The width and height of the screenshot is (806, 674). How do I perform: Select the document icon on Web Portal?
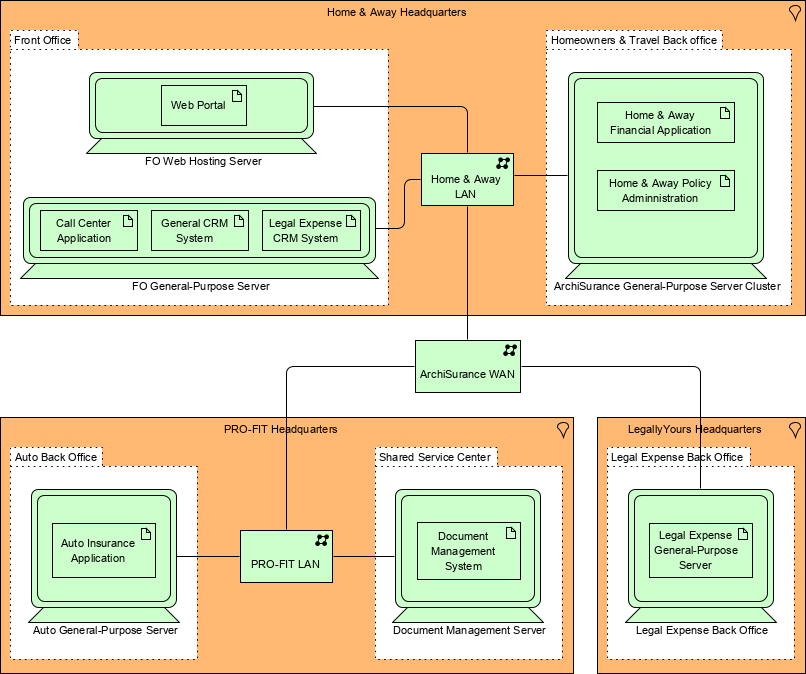pos(237,95)
